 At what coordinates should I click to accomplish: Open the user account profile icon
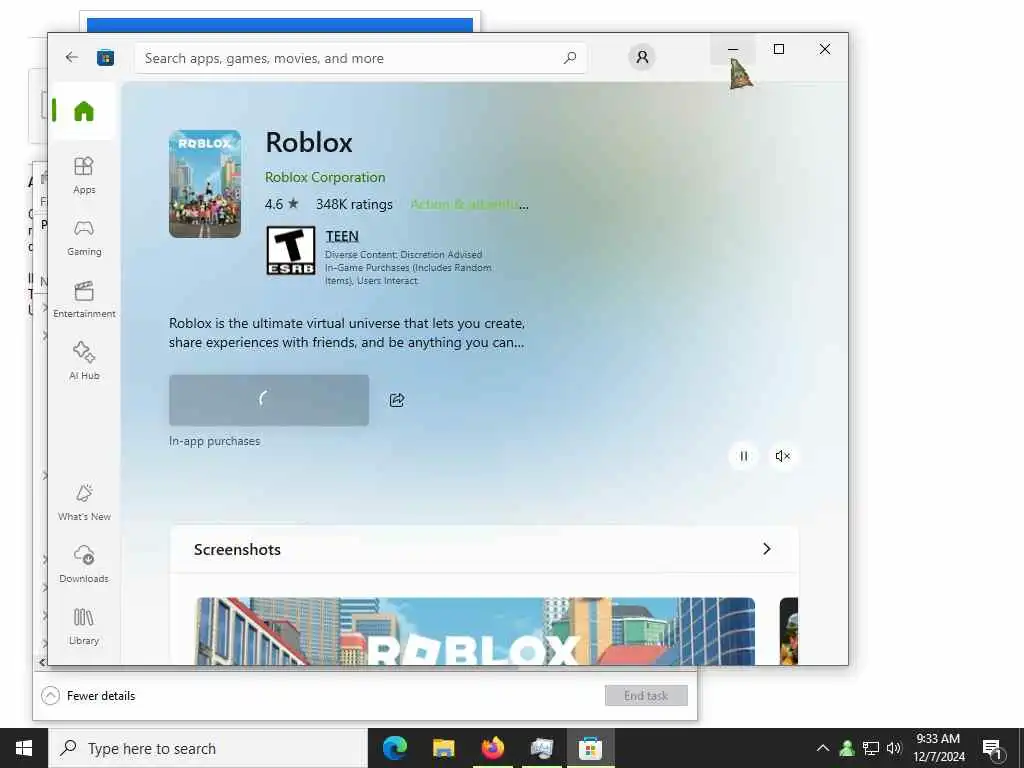[642, 57]
